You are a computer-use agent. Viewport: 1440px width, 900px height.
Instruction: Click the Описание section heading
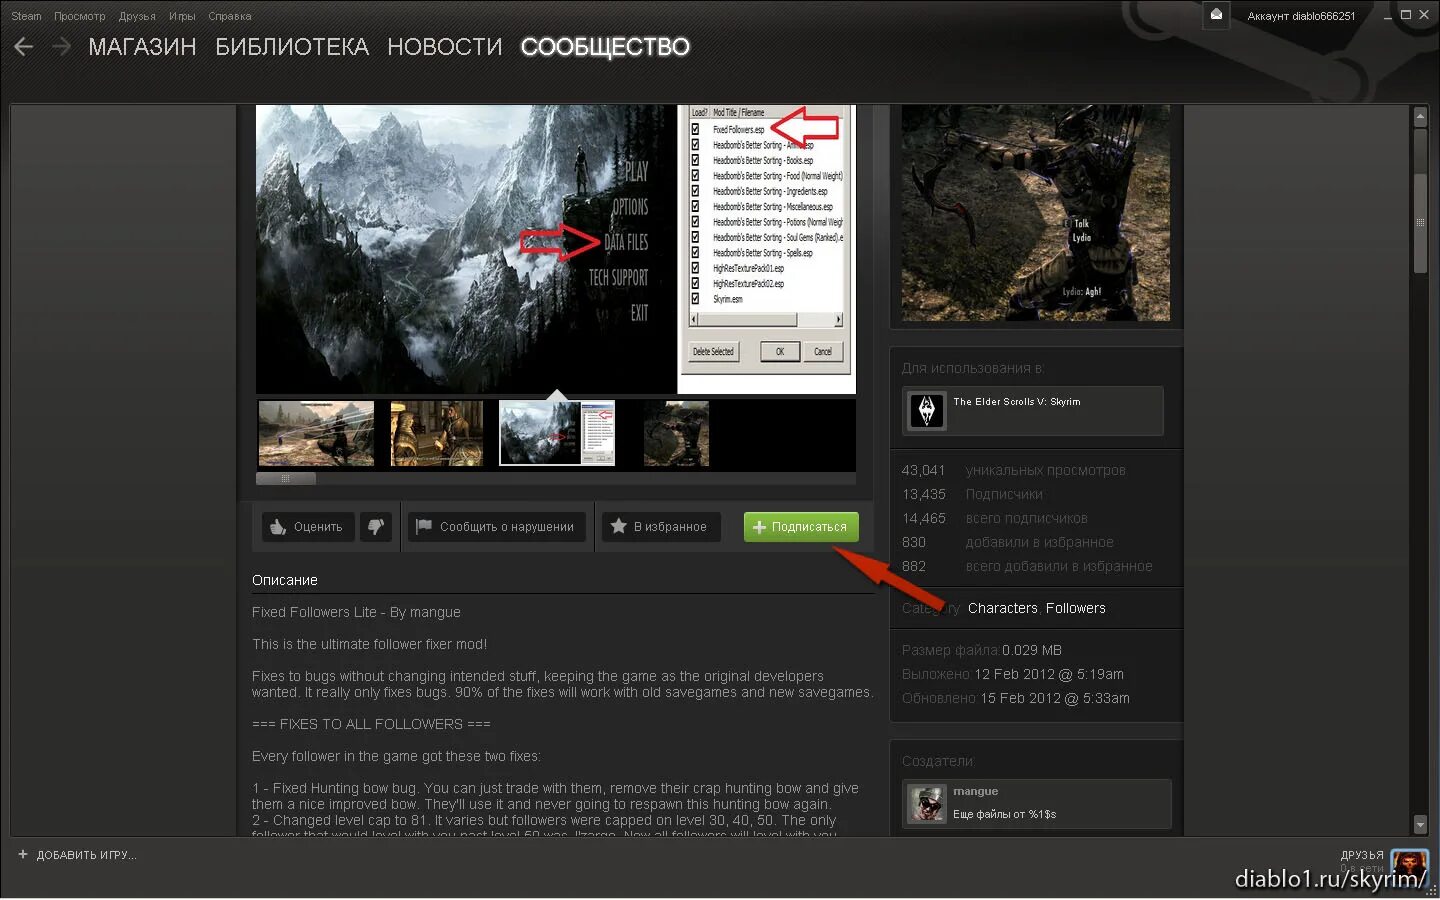[x=285, y=580]
